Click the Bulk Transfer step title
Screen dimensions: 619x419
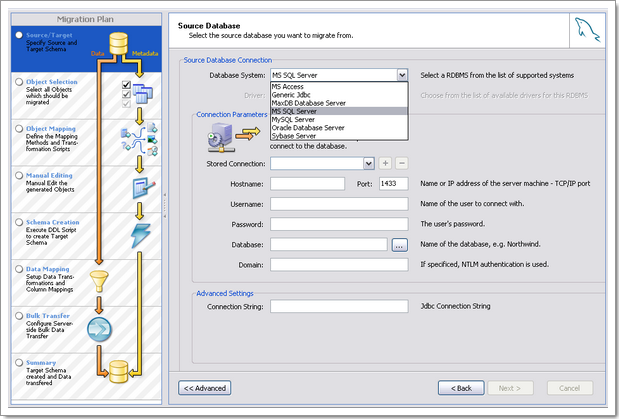pyautogui.click(x=48, y=316)
